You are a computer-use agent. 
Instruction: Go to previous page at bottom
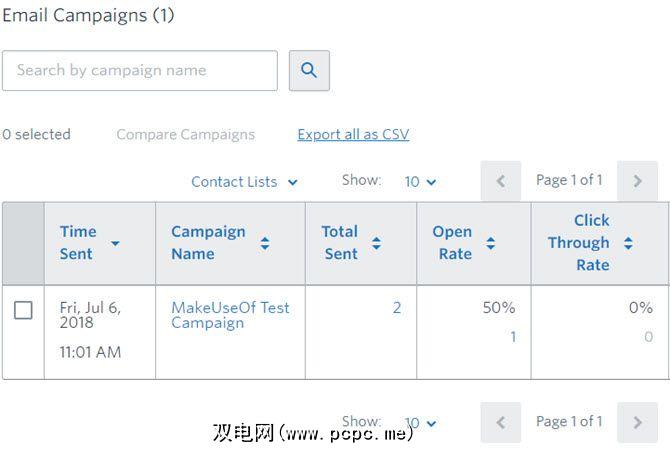pyautogui.click(x=501, y=422)
